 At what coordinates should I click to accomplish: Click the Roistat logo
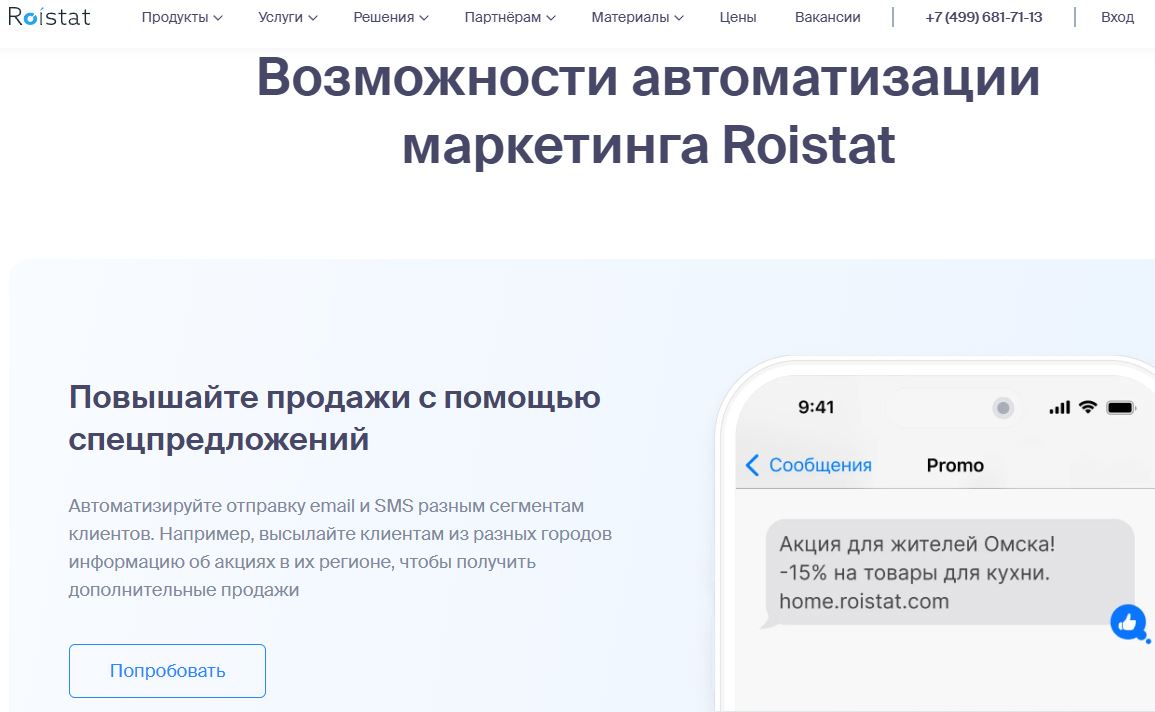click(49, 16)
